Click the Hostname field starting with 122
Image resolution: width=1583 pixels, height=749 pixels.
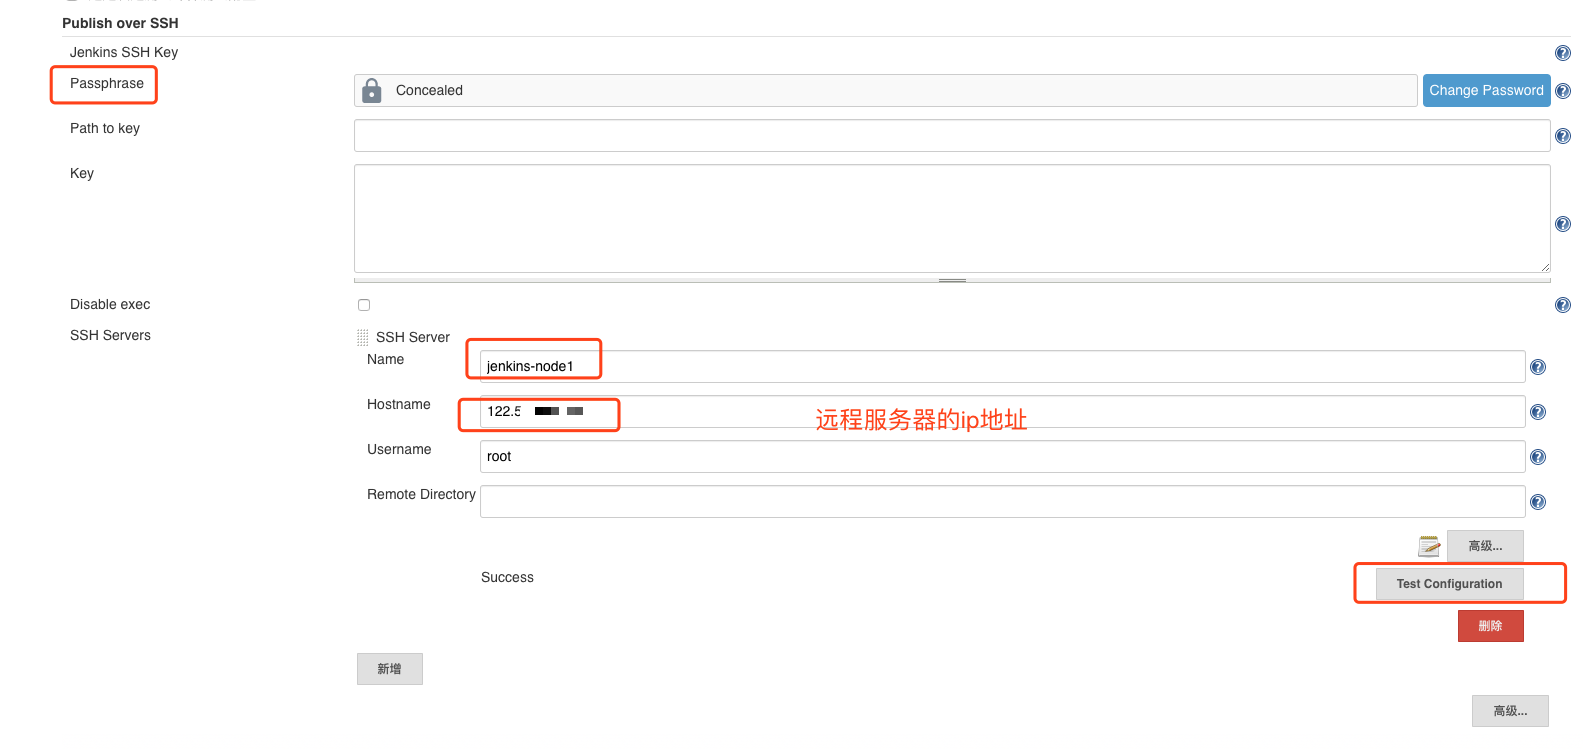1002,411
